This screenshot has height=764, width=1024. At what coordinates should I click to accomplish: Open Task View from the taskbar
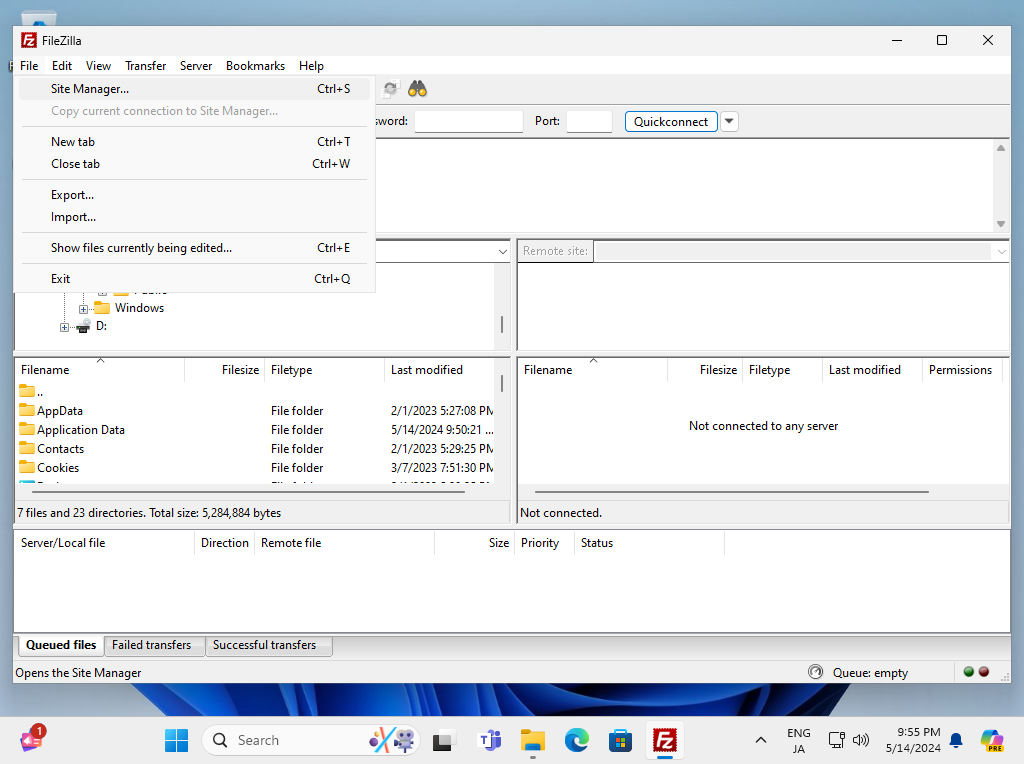442,740
